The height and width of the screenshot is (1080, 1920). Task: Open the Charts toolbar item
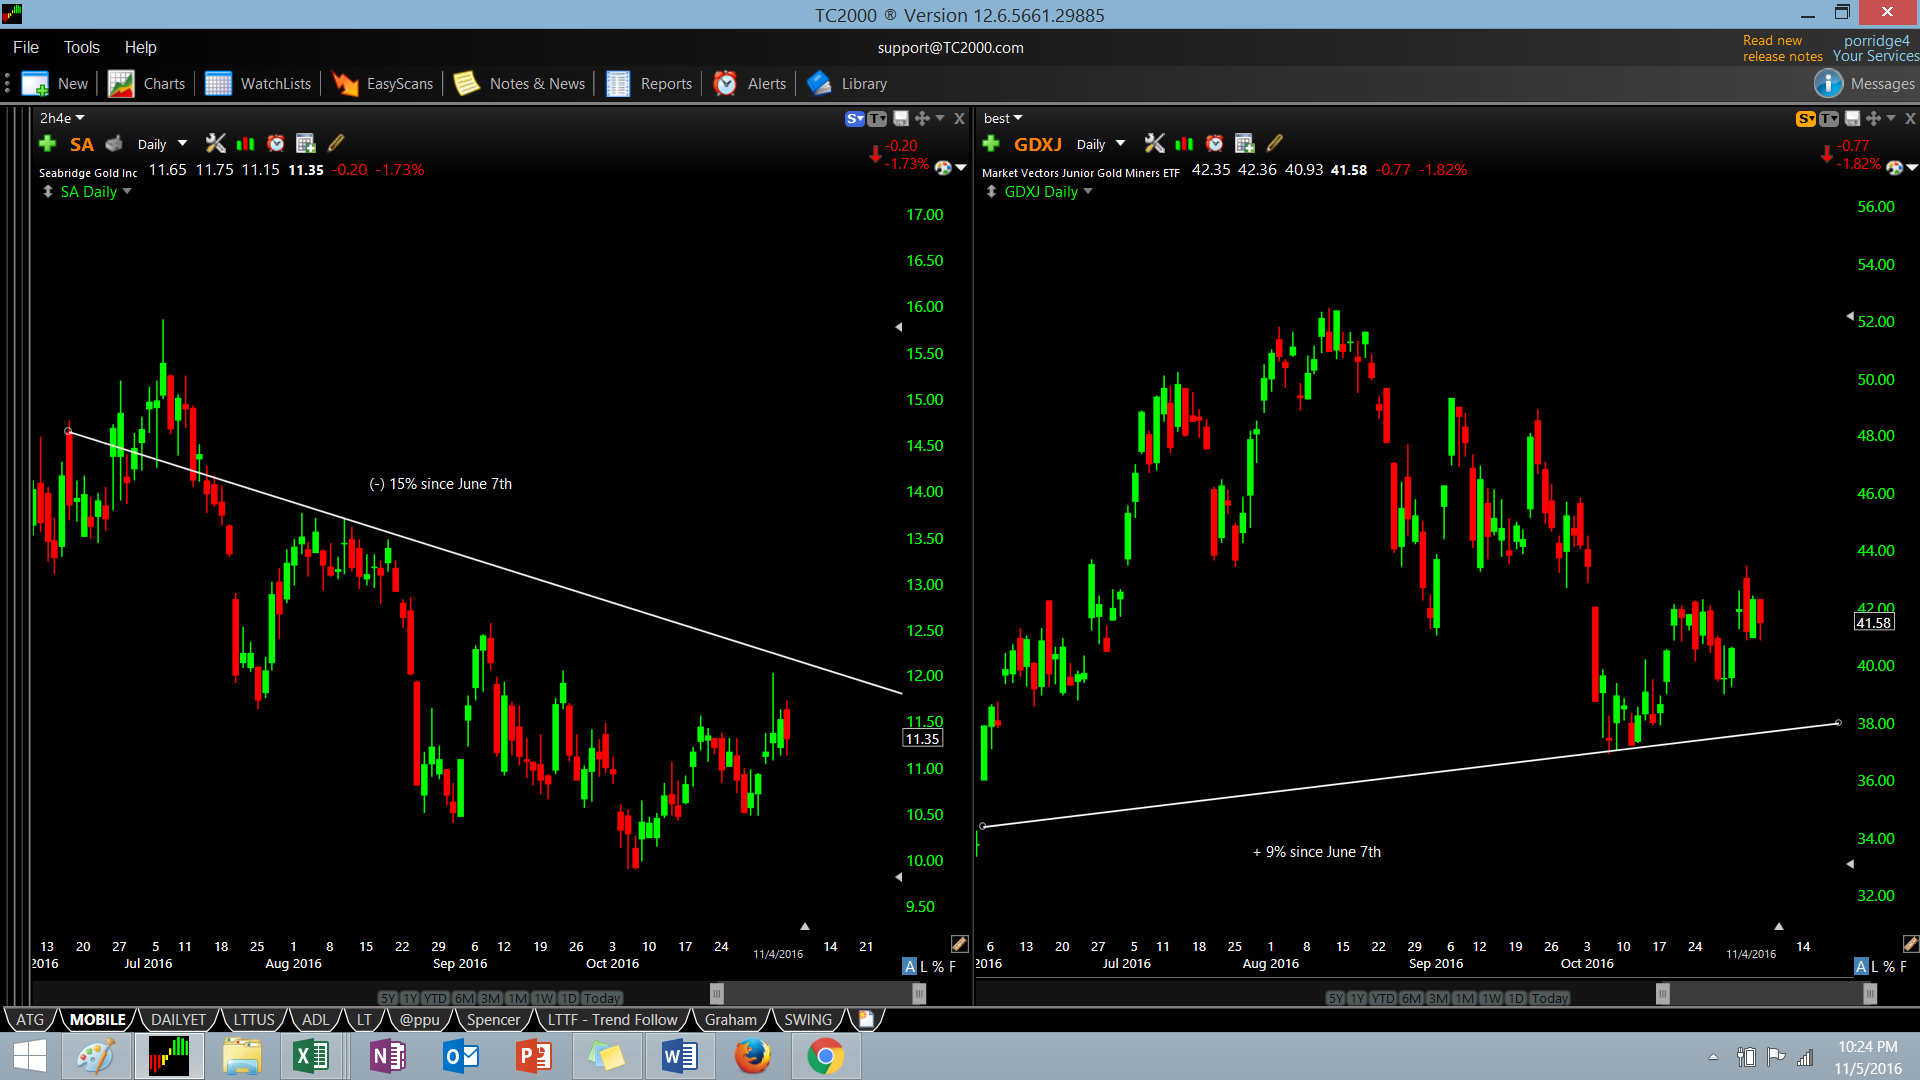pyautogui.click(x=147, y=84)
